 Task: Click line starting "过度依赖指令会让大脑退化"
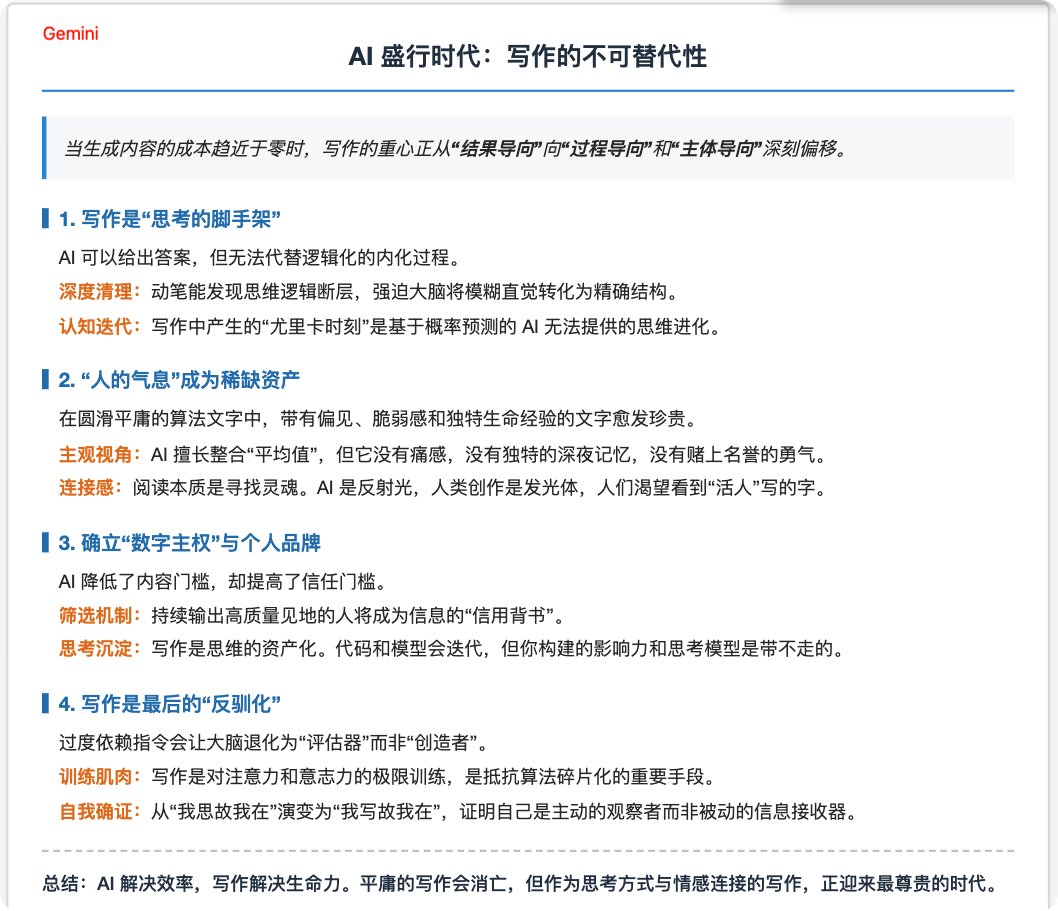pyautogui.click(x=273, y=742)
